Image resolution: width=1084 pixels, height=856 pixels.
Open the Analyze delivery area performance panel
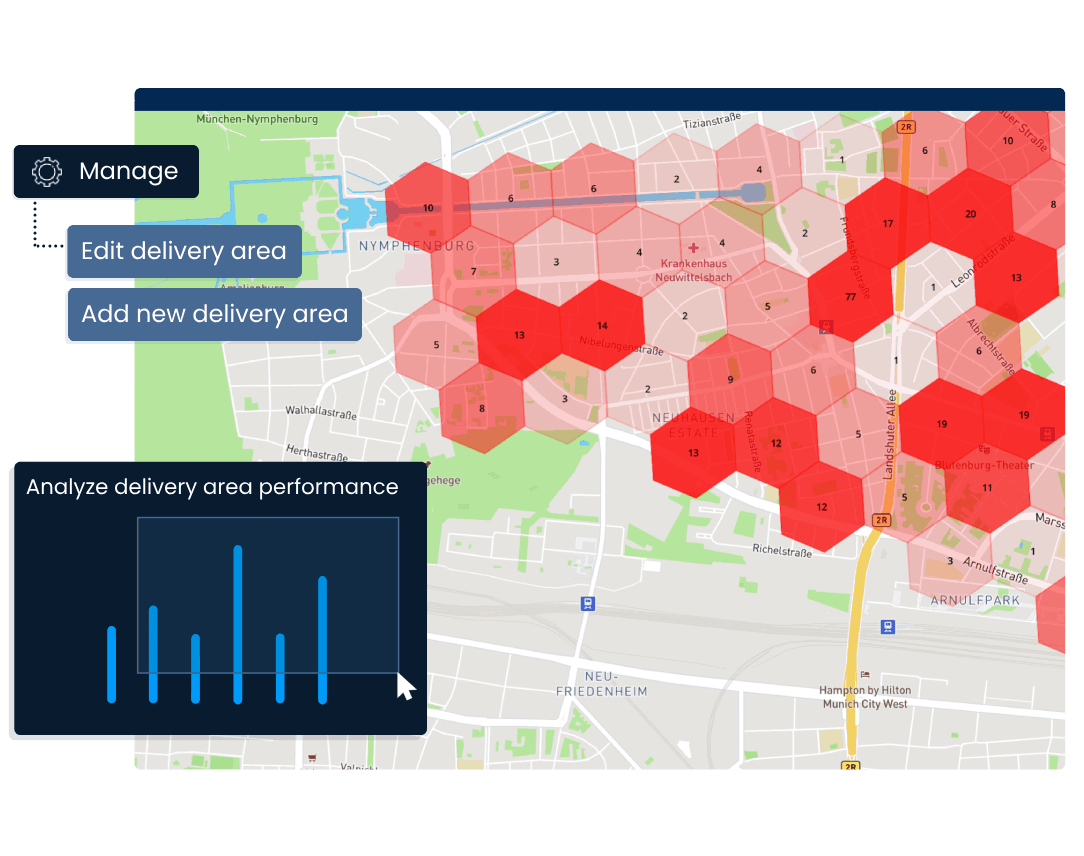[213, 487]
